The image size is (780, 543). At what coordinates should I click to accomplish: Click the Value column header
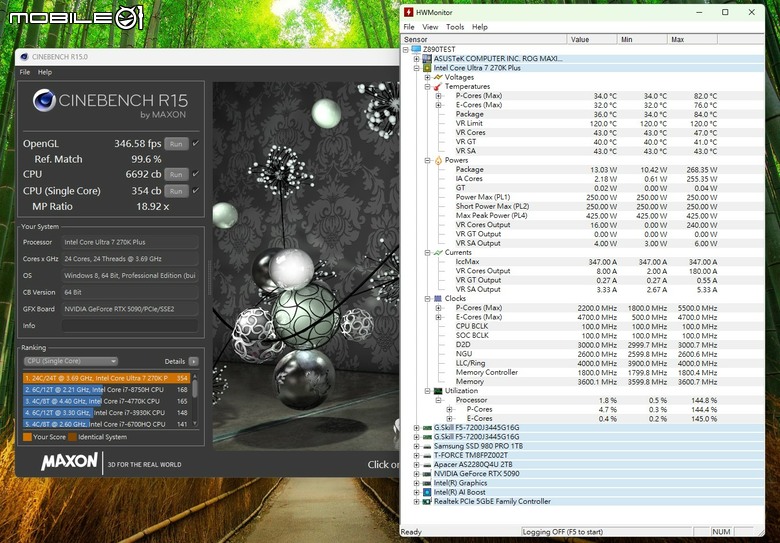coord(591,39)
